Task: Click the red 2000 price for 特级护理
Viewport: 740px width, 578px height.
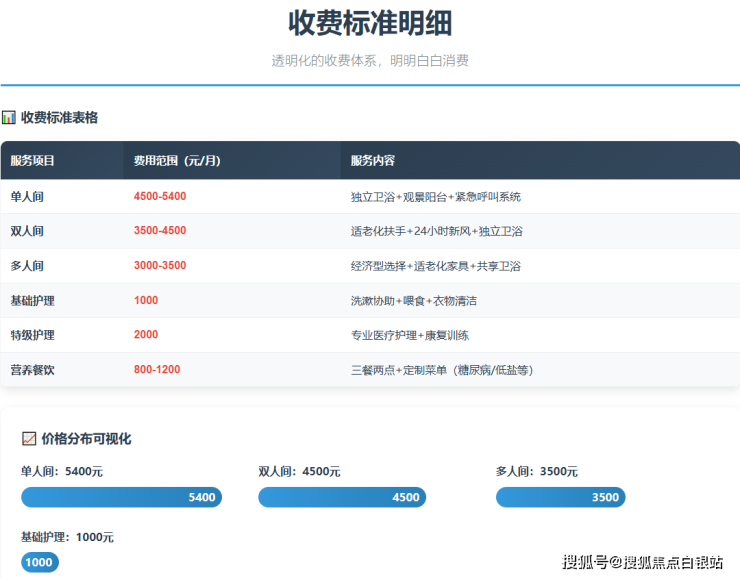Action: pyautogui.click(x=146, y=335)
